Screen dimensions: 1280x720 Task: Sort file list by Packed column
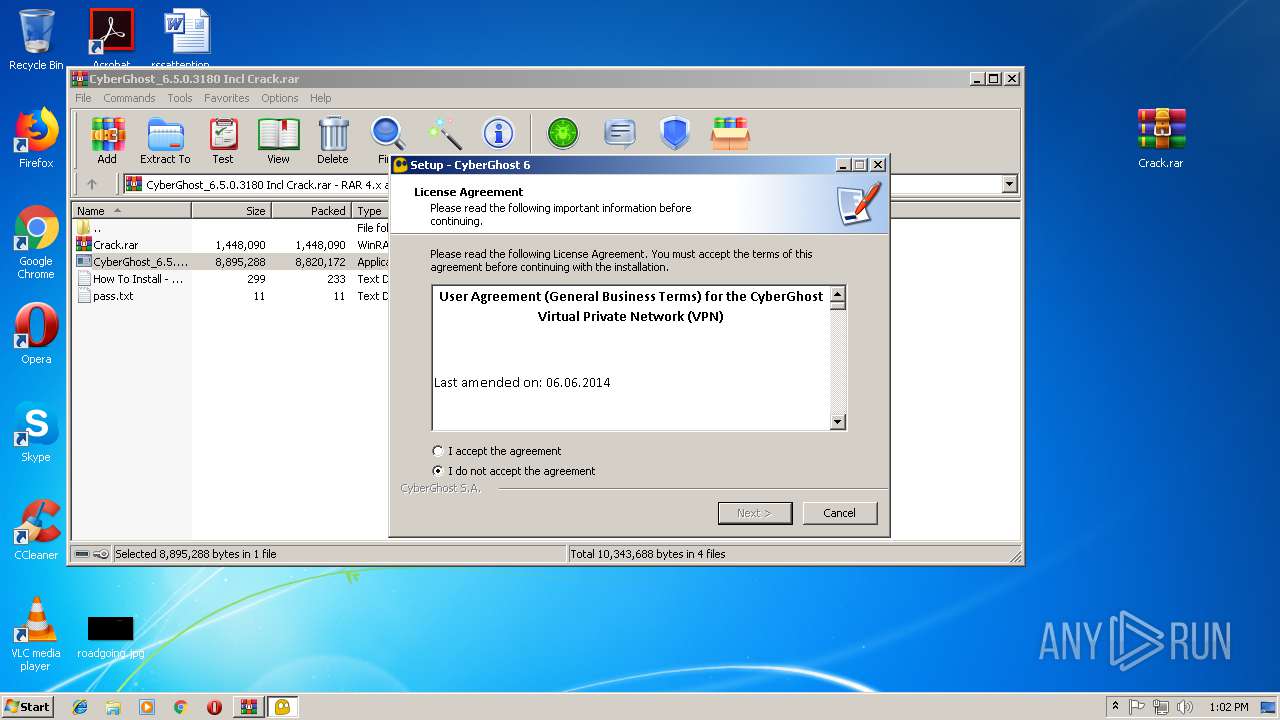[311, 211]
